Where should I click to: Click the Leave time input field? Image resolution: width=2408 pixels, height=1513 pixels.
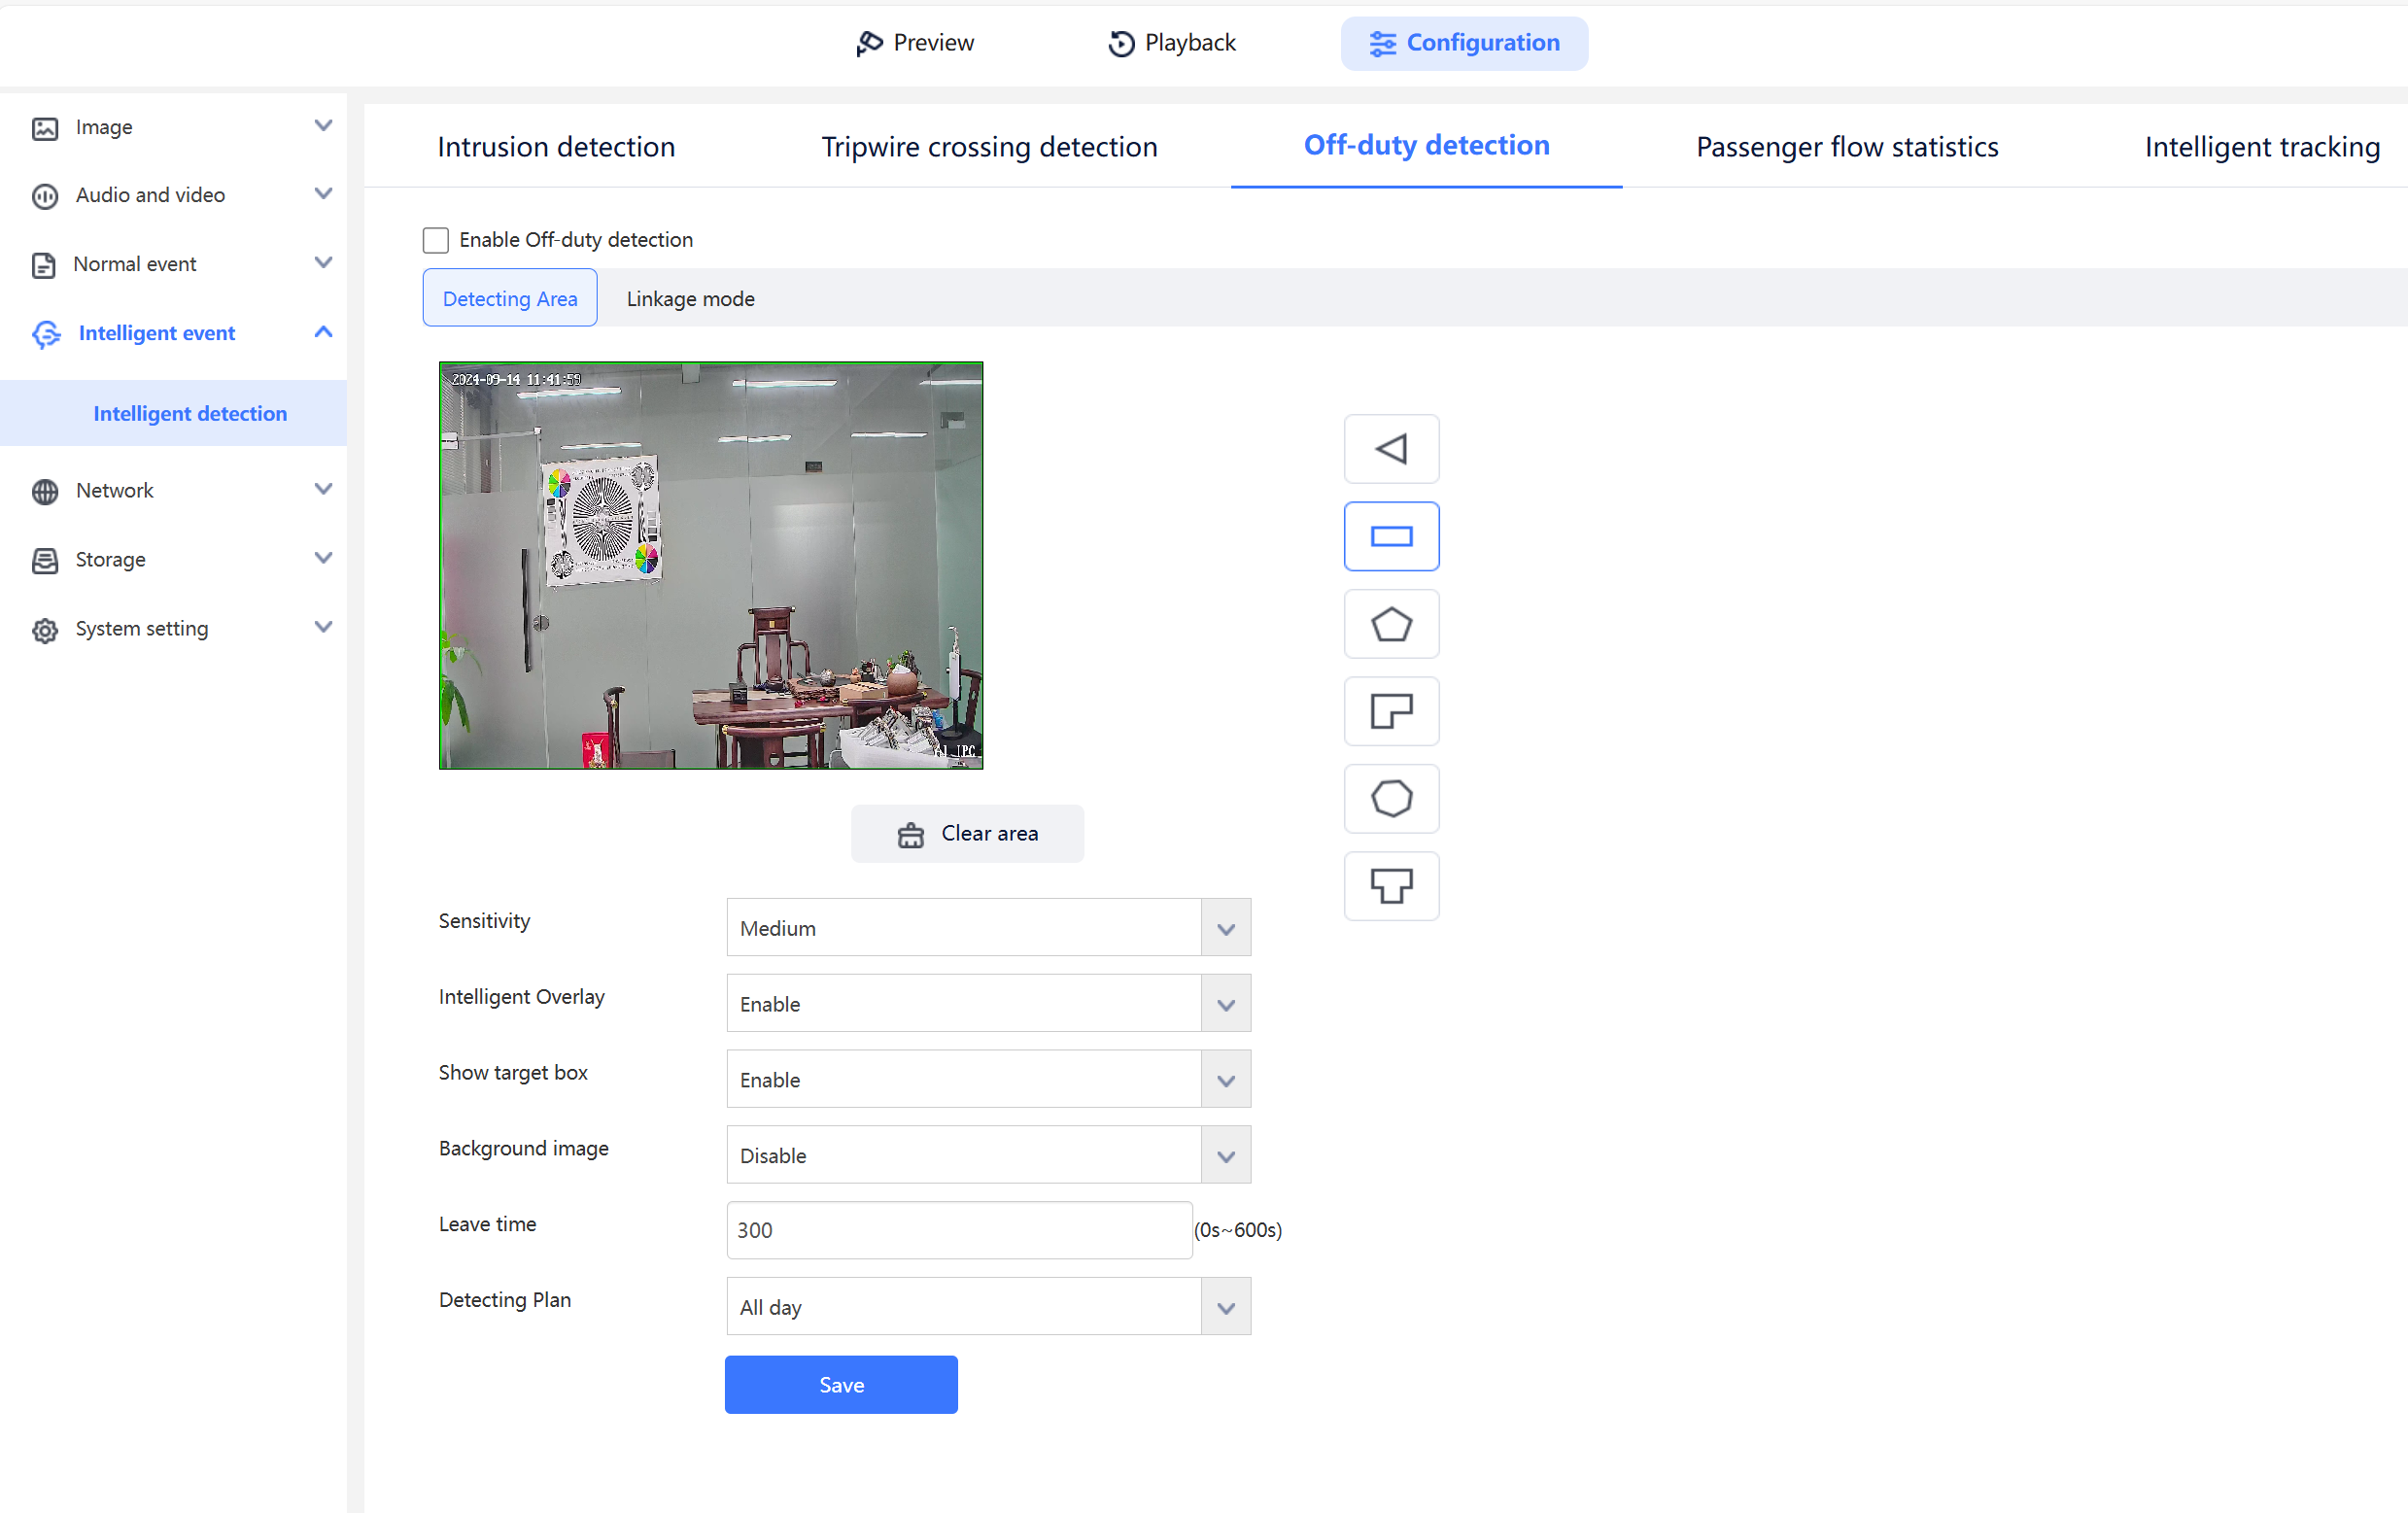(x=958, y=1230)
